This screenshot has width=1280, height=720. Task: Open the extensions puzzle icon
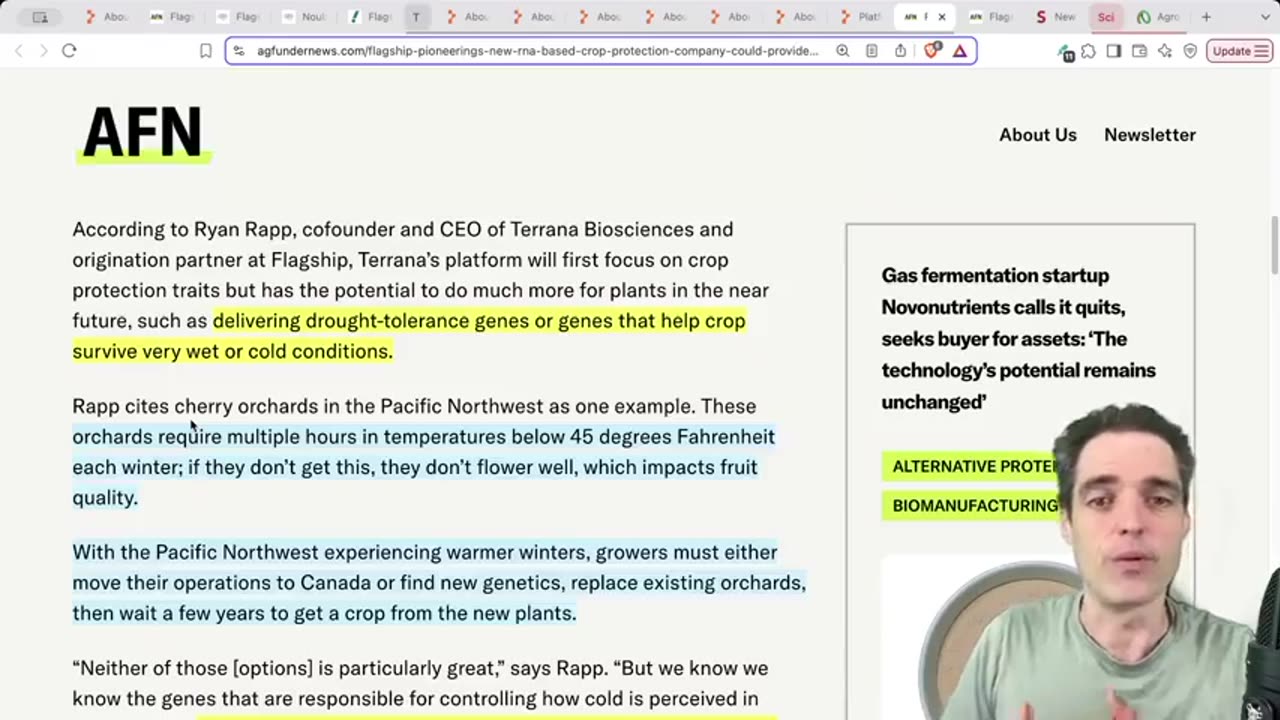[x=1088, y=51]
